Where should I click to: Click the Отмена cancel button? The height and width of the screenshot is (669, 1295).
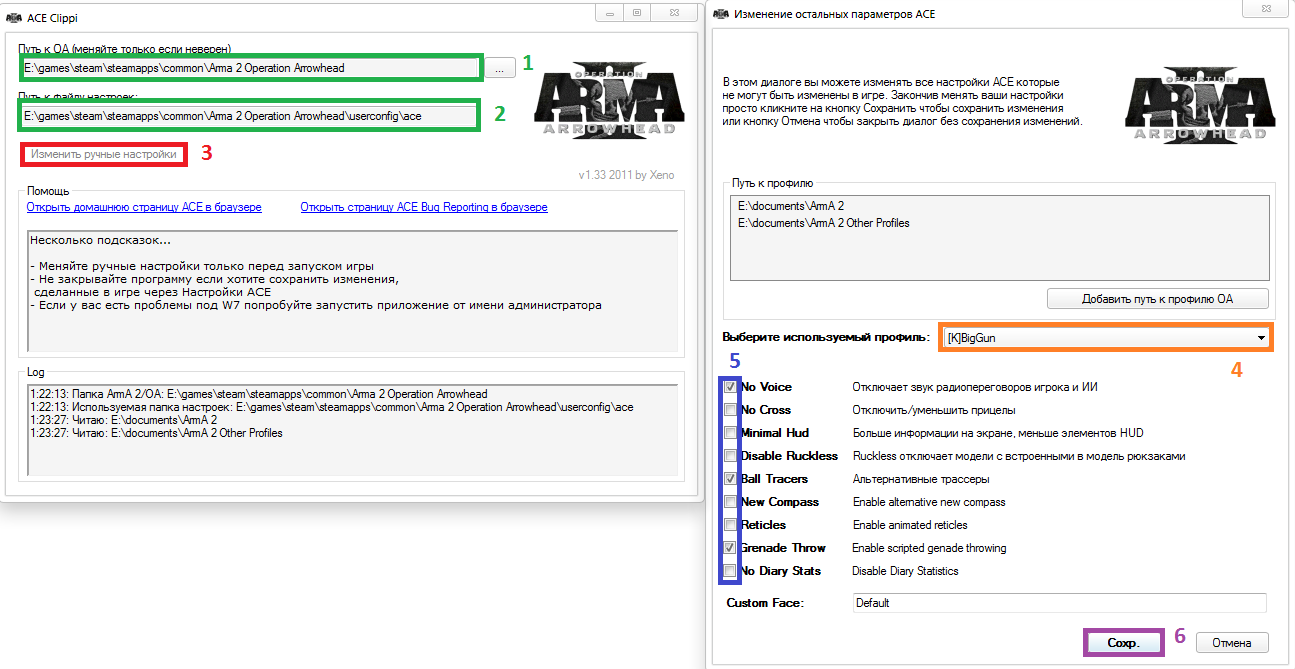coord(1231,642)
